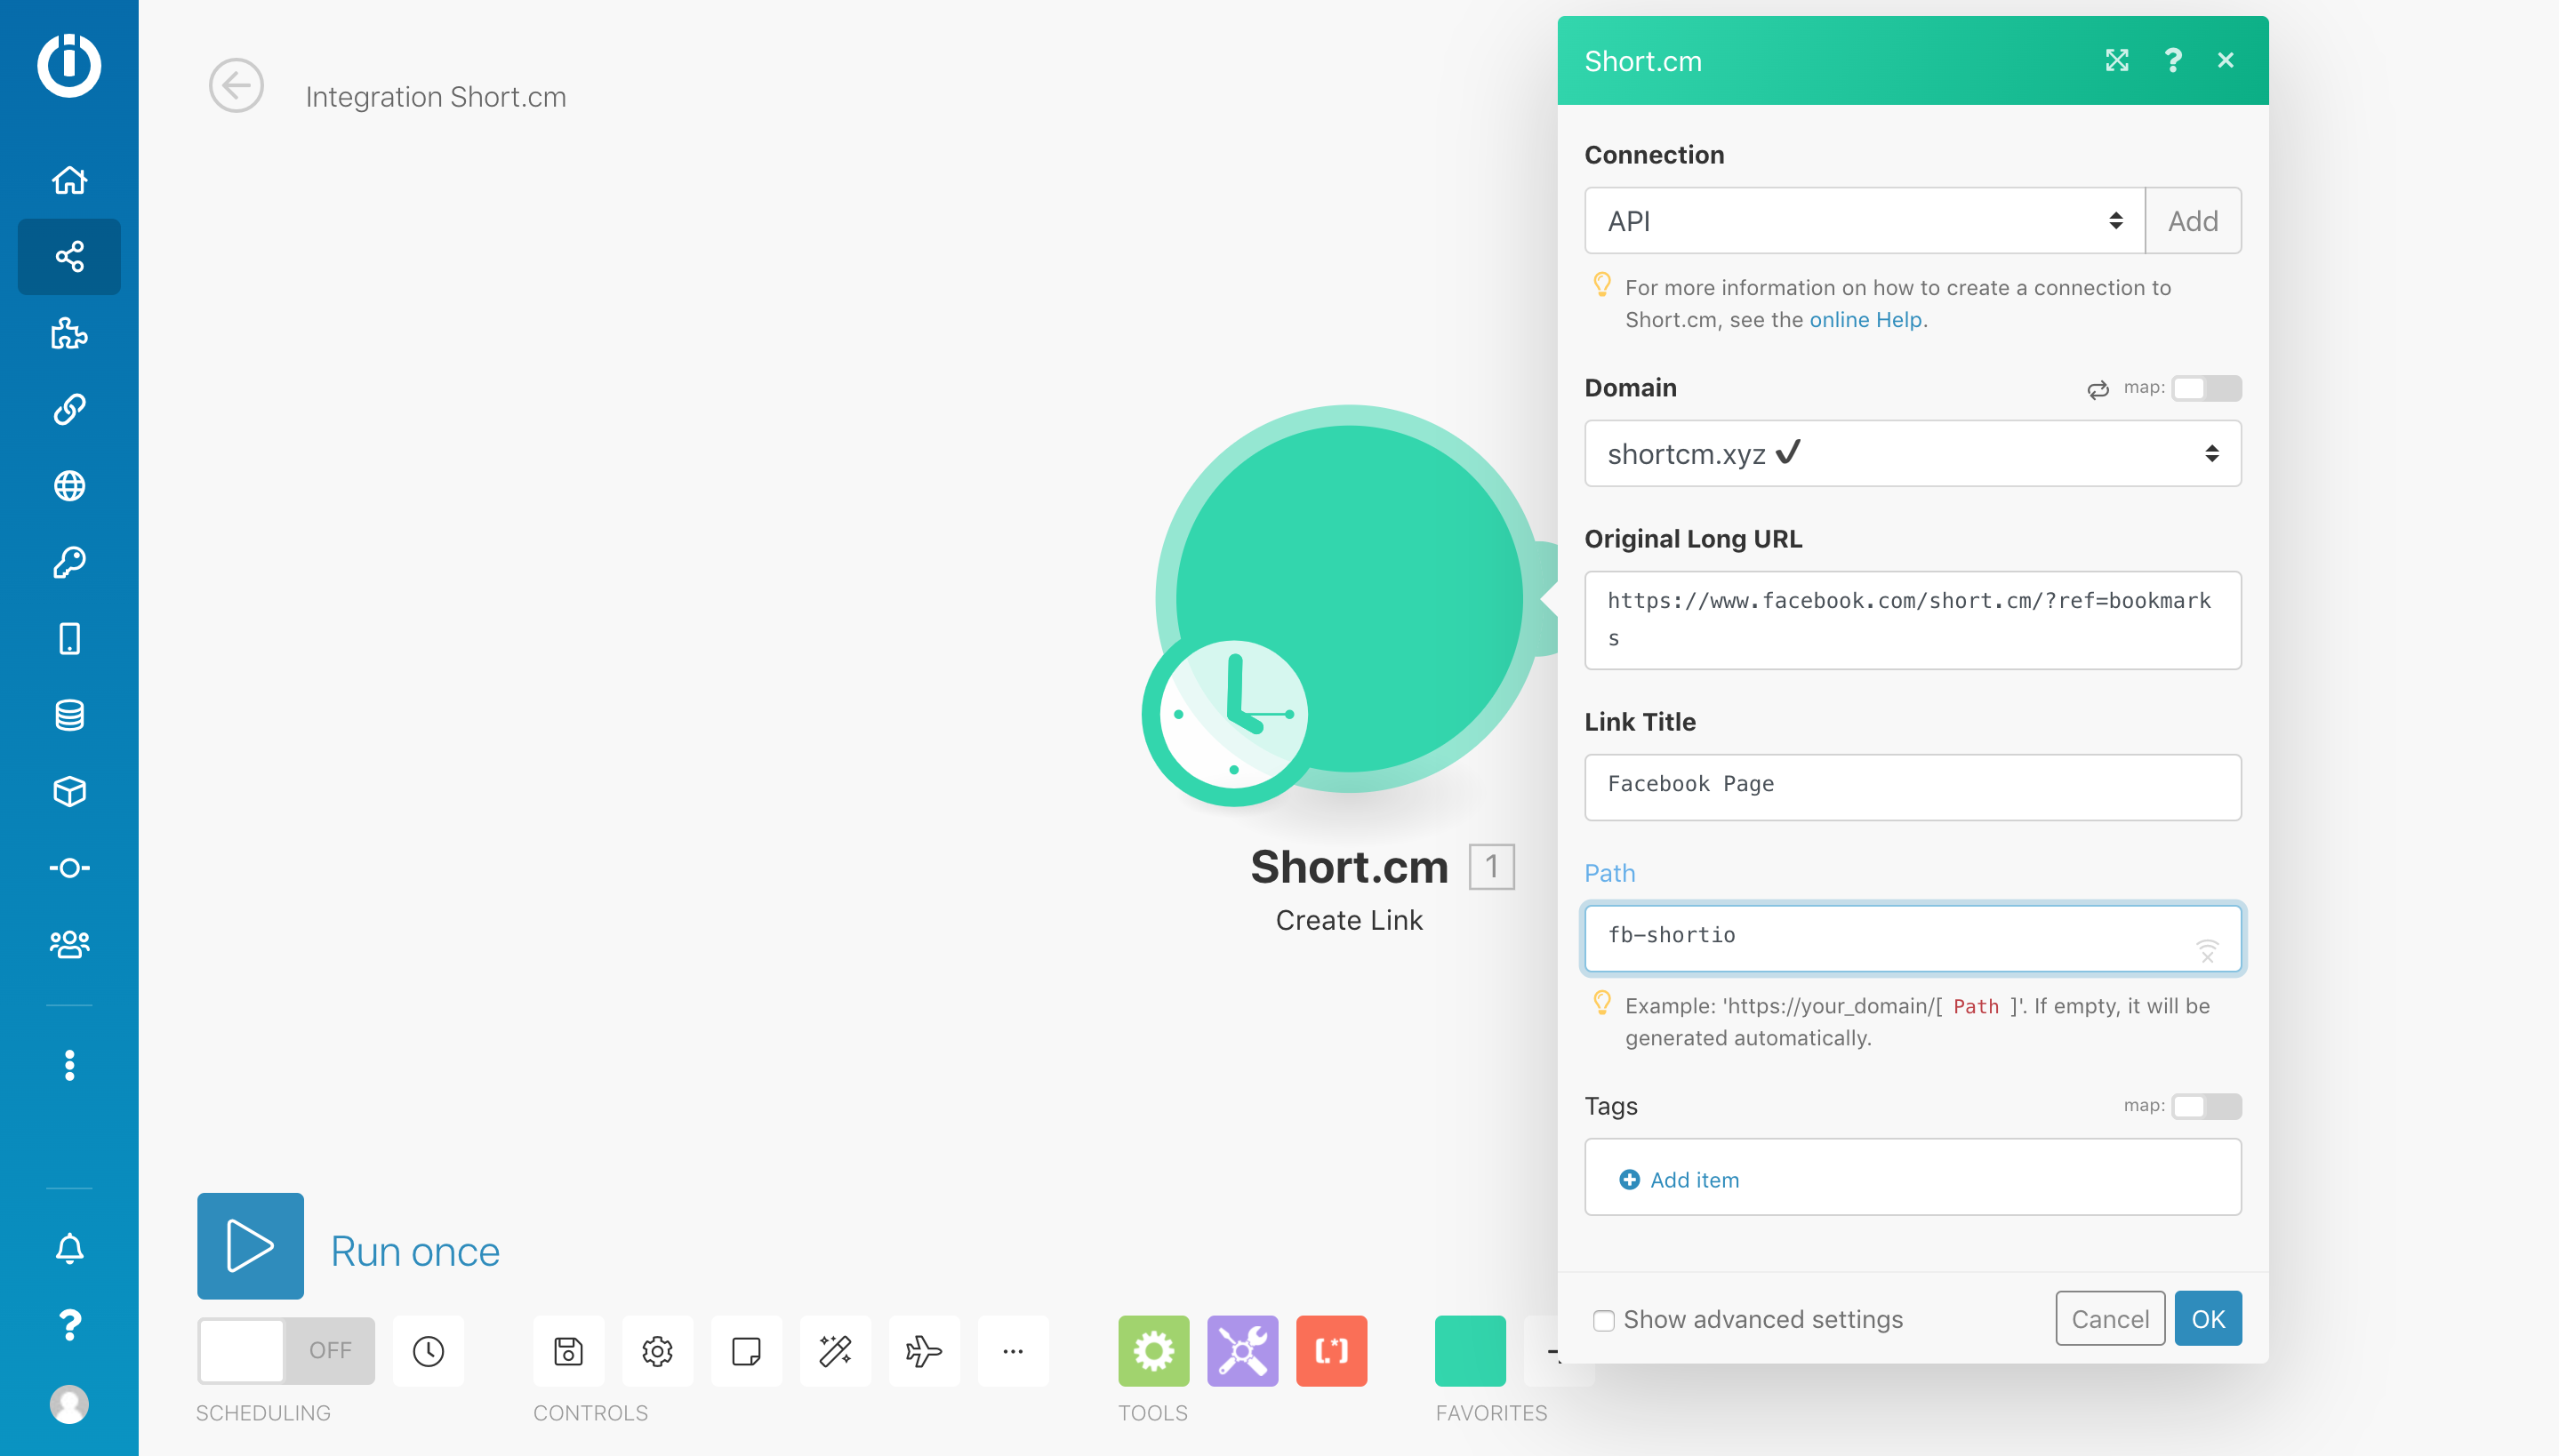Check Show advanced settings checkbox
Image resolution: width=2559 pixels, height=1456 pixels.
click(1603, 1320)
